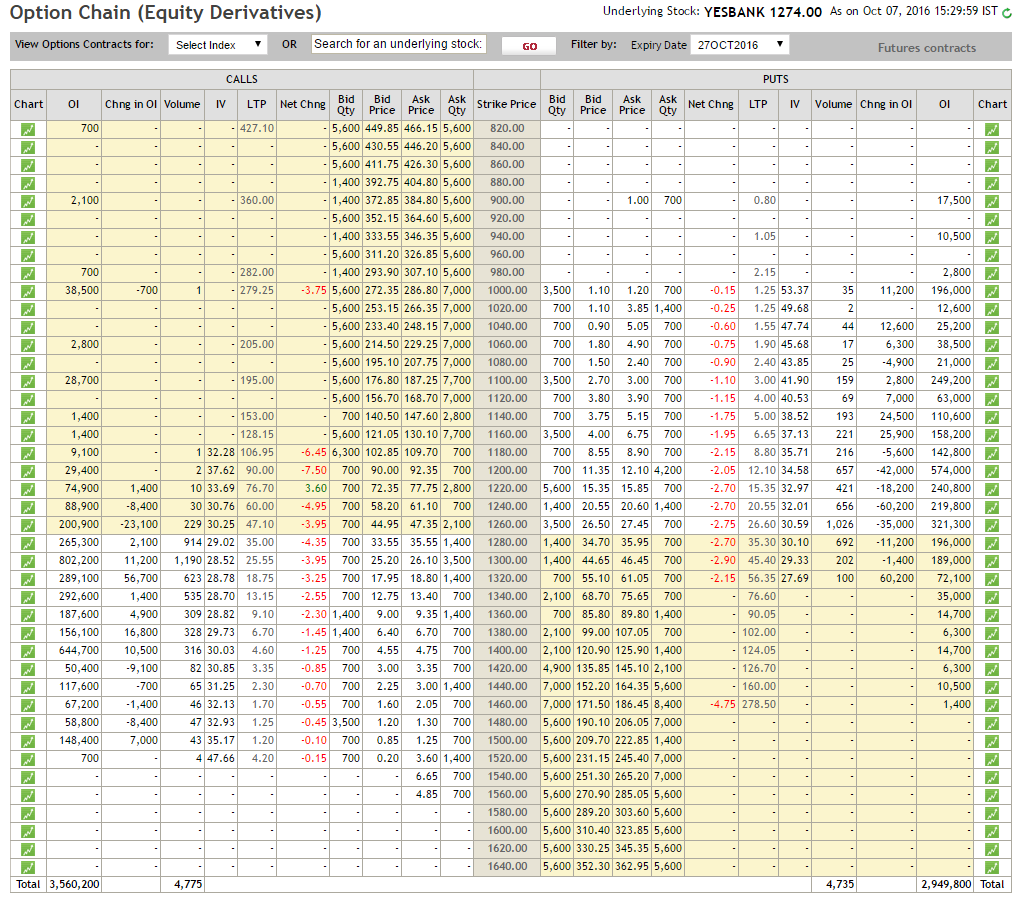Viewport: 1016px width, 898px height.
Task: Click puts ask price 362.95 at strike 1640
Action: (632, 866)
